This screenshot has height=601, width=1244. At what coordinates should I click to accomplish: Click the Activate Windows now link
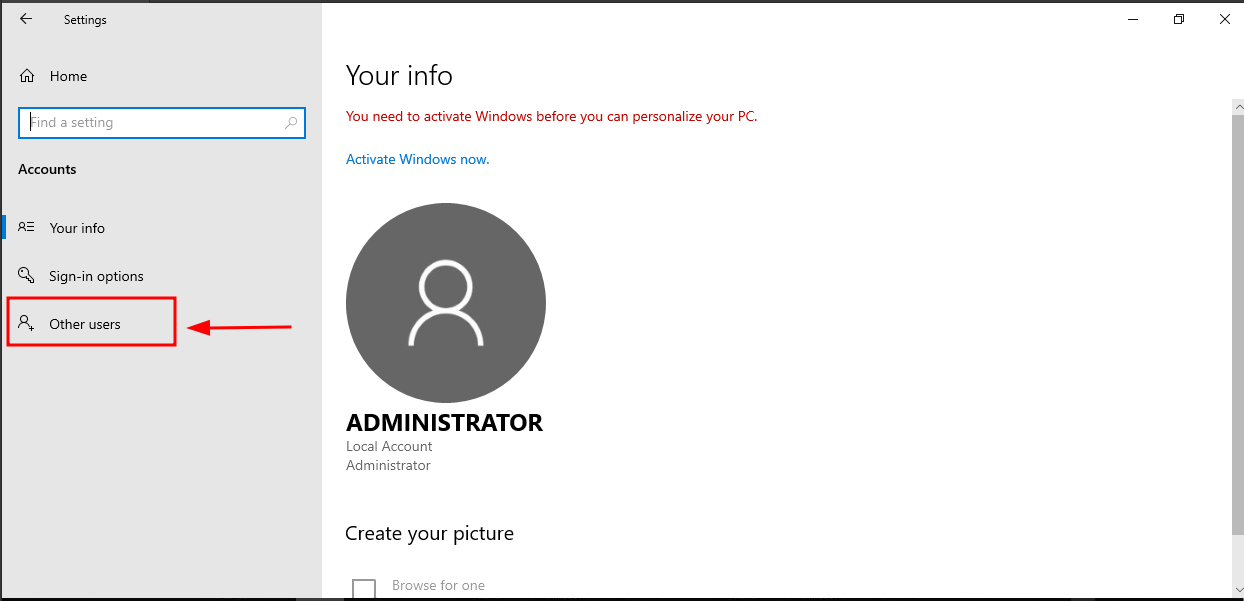coord(417,159)
